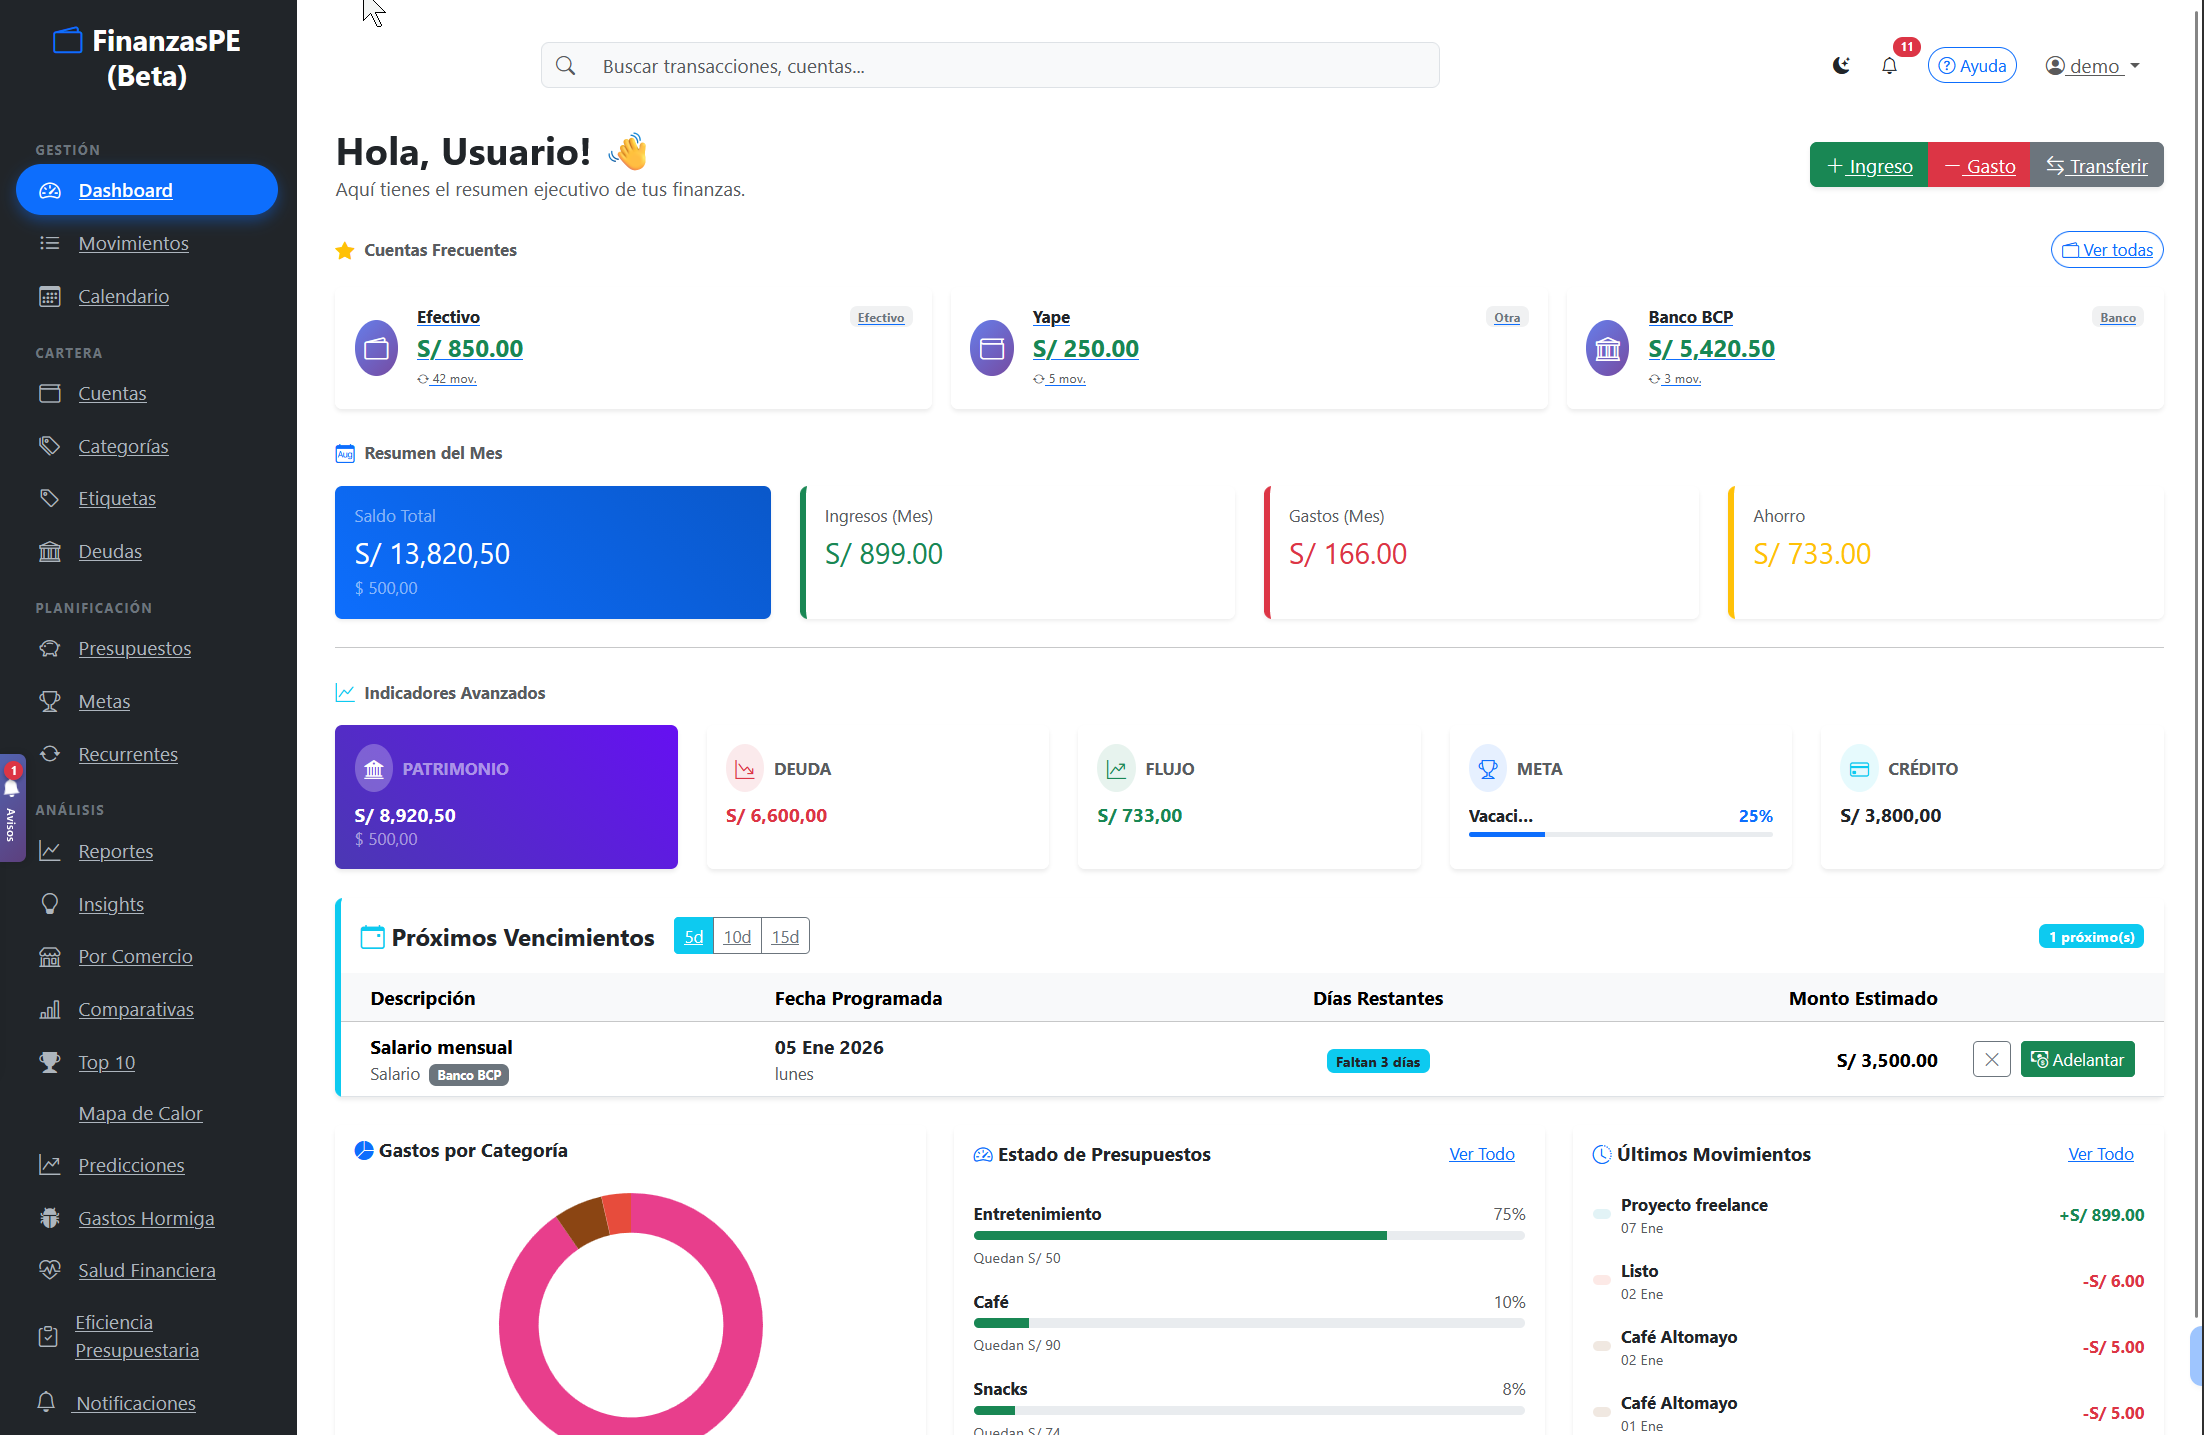Click Ver Todo in Últimos Movimientos
Screen dimensions: 2204x1435
click(x=2101, y=1154)
